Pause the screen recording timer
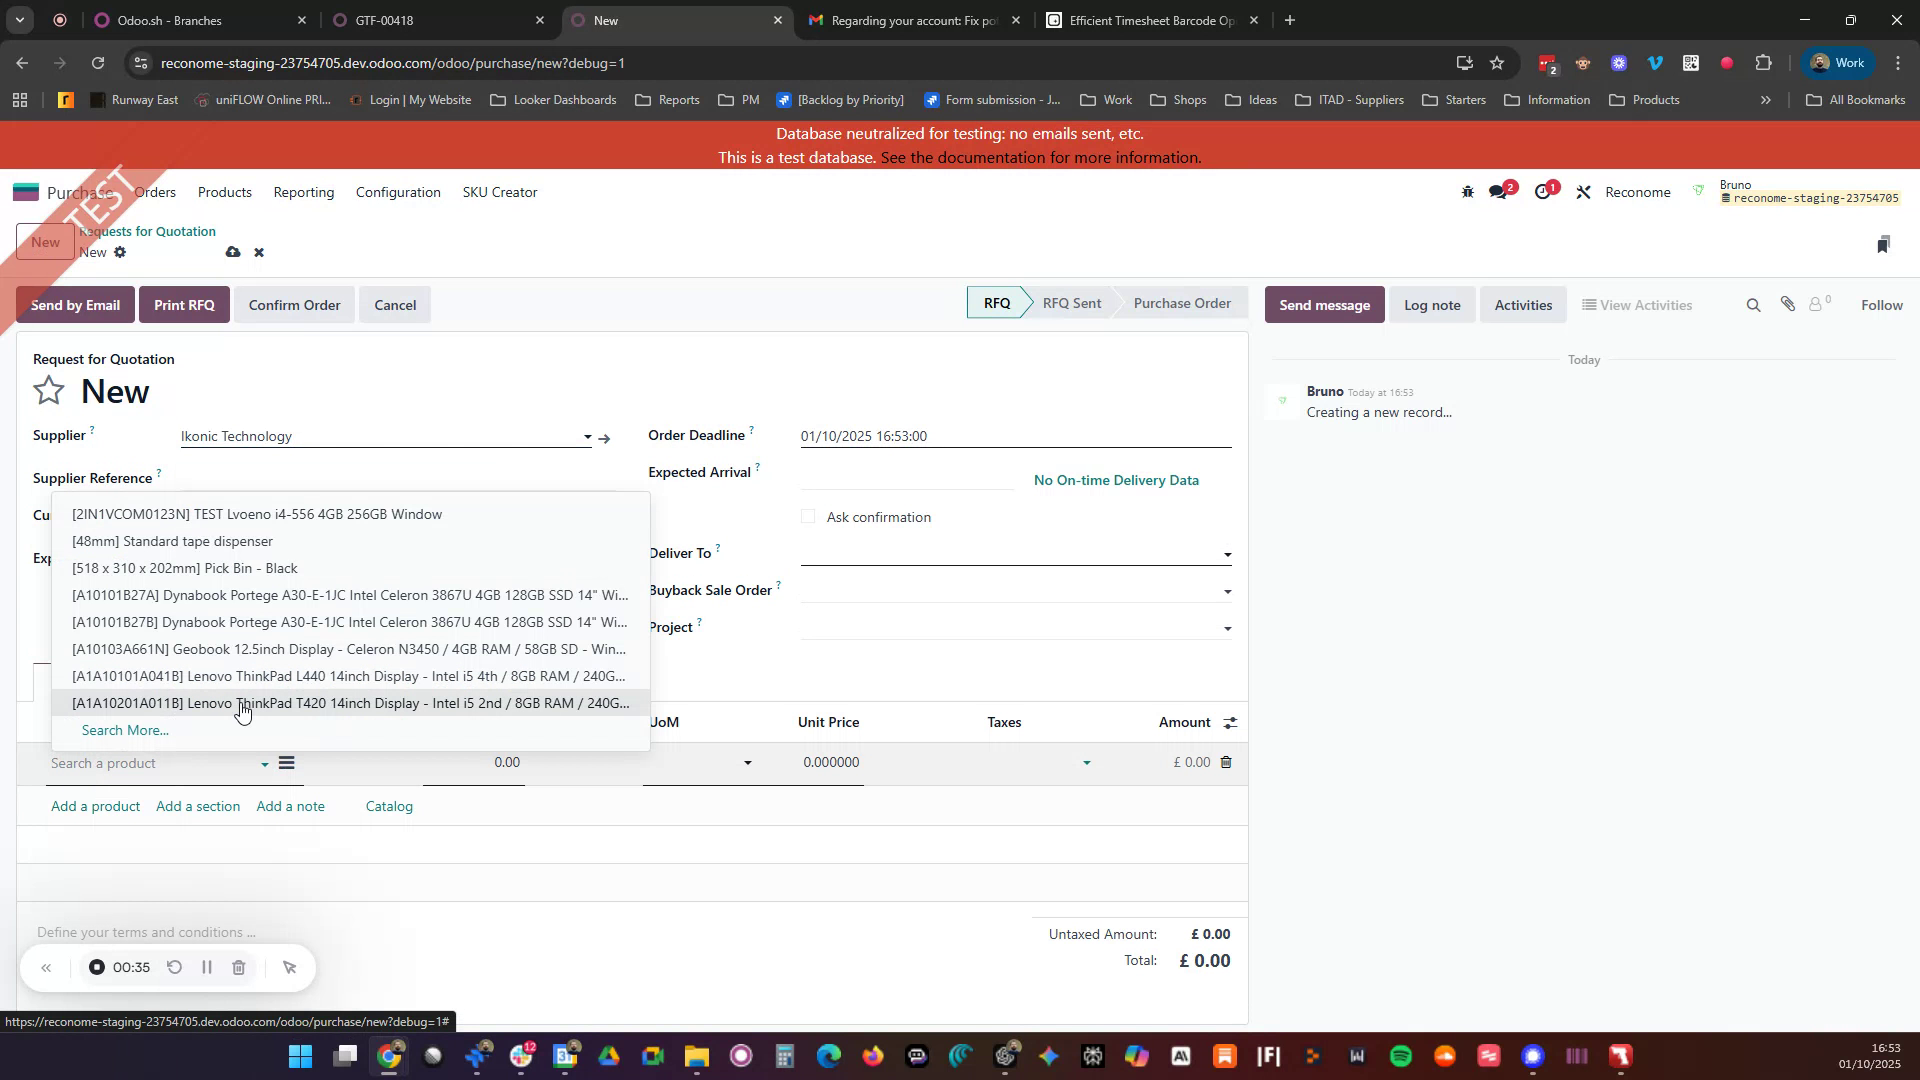 [x=207, y=967]
